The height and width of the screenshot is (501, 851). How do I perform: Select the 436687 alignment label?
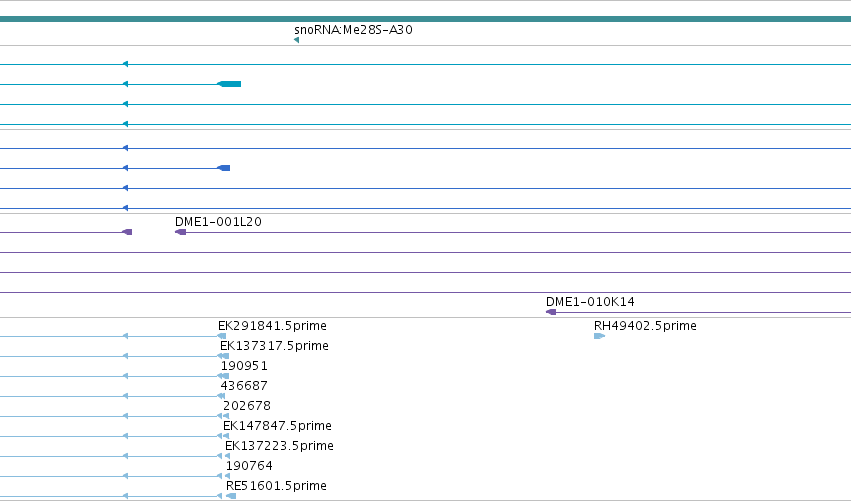click(x=244, y=386)
